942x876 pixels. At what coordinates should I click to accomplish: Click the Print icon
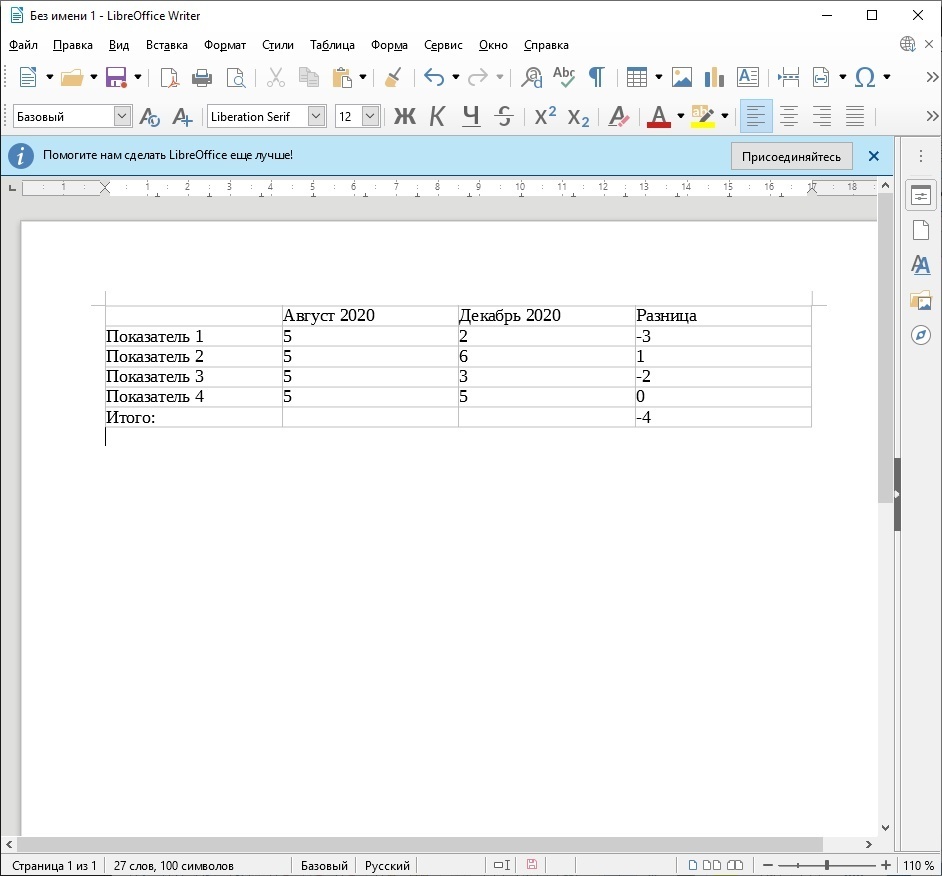[x=202, y=77]
